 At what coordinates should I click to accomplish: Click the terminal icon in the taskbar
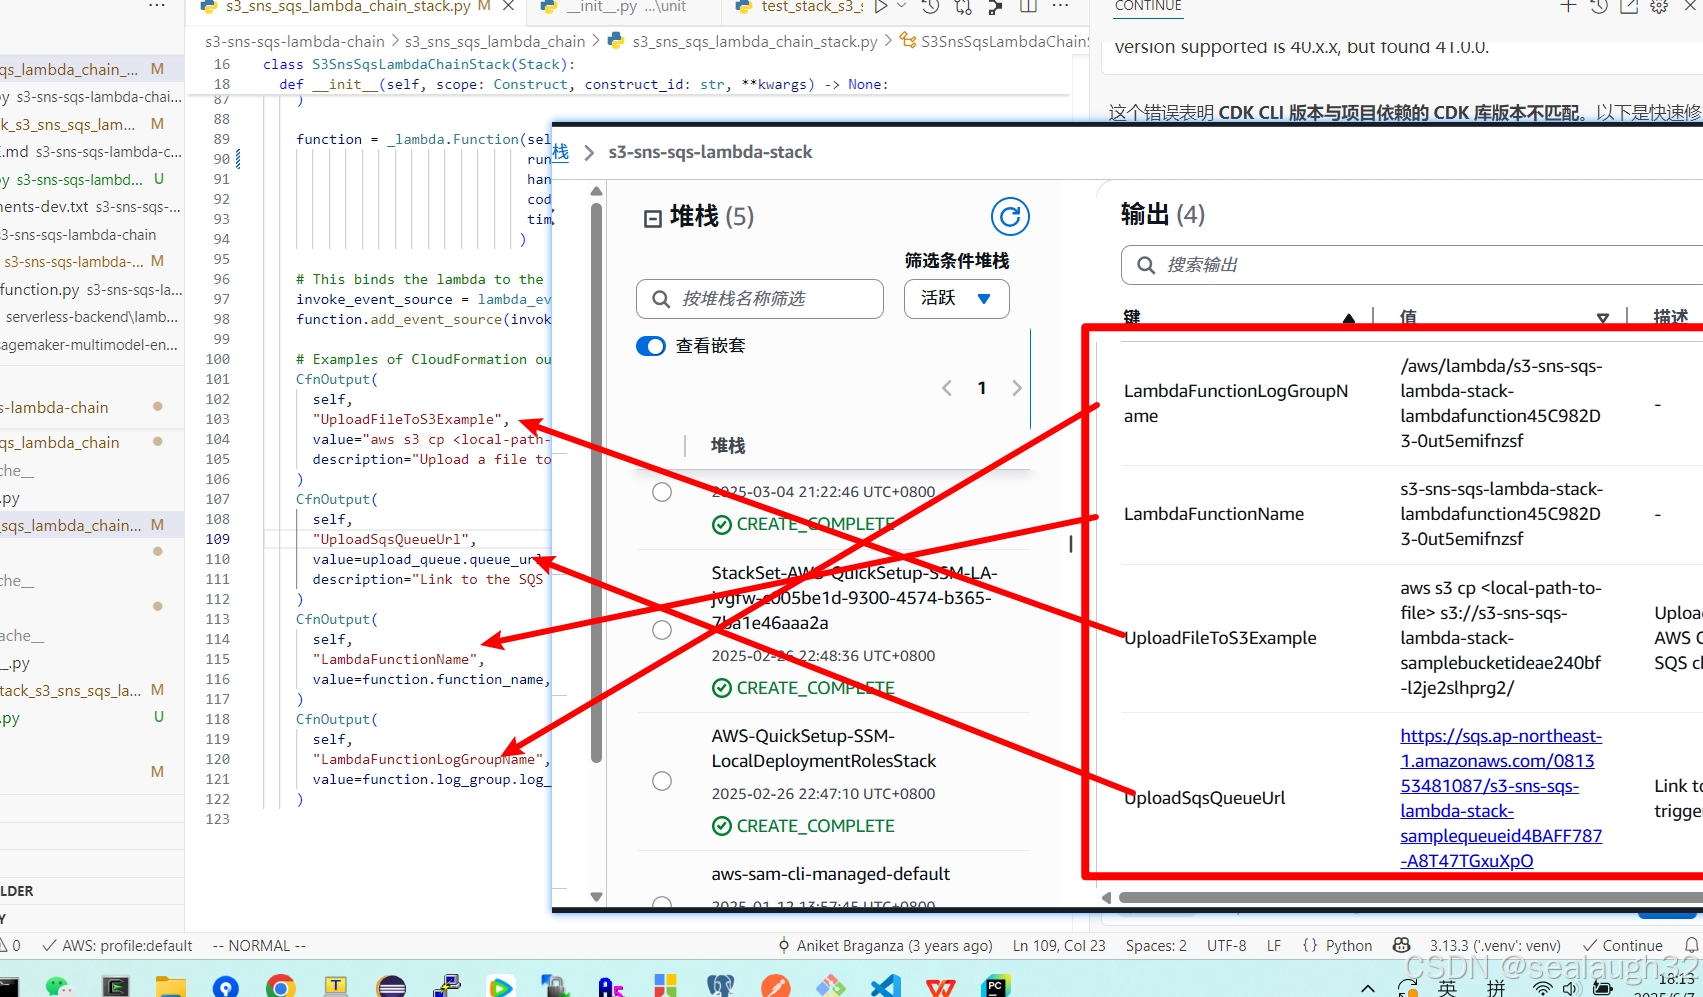coord(116,987)
